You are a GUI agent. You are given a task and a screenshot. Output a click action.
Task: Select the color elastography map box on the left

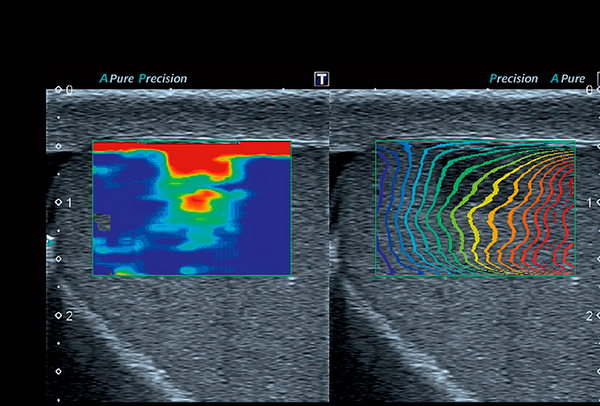(x=192, y=208)
